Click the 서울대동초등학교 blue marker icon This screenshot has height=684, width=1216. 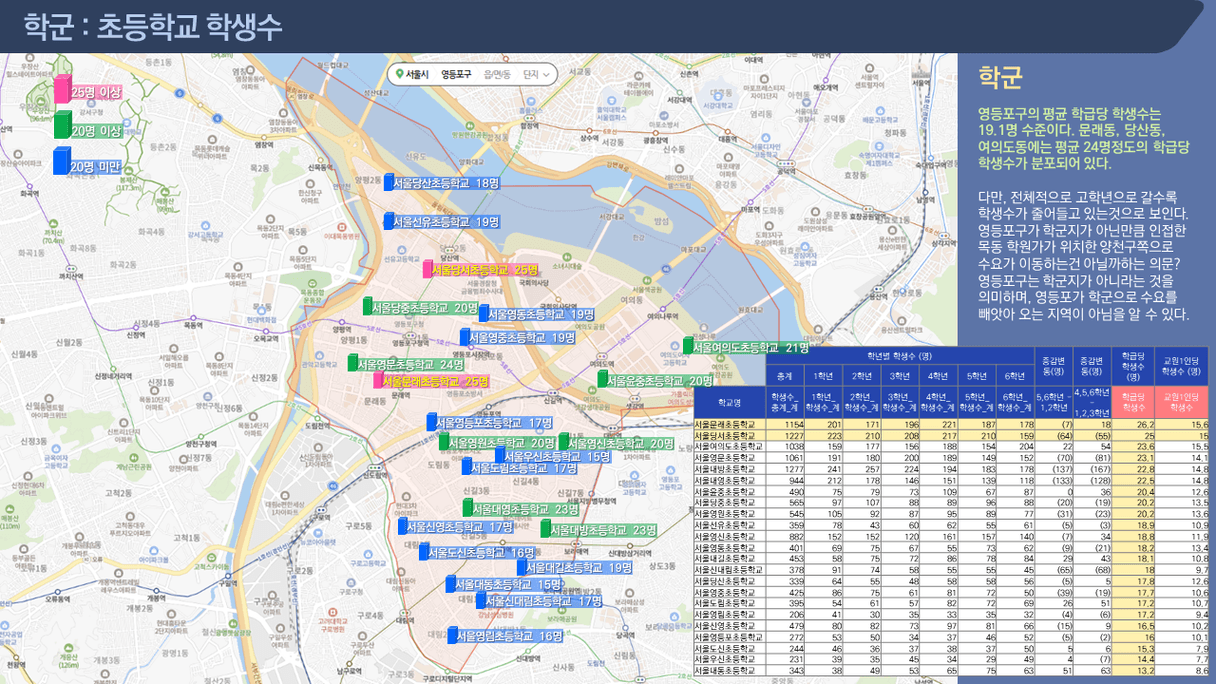pyautogui.click(x=451, y=583)
